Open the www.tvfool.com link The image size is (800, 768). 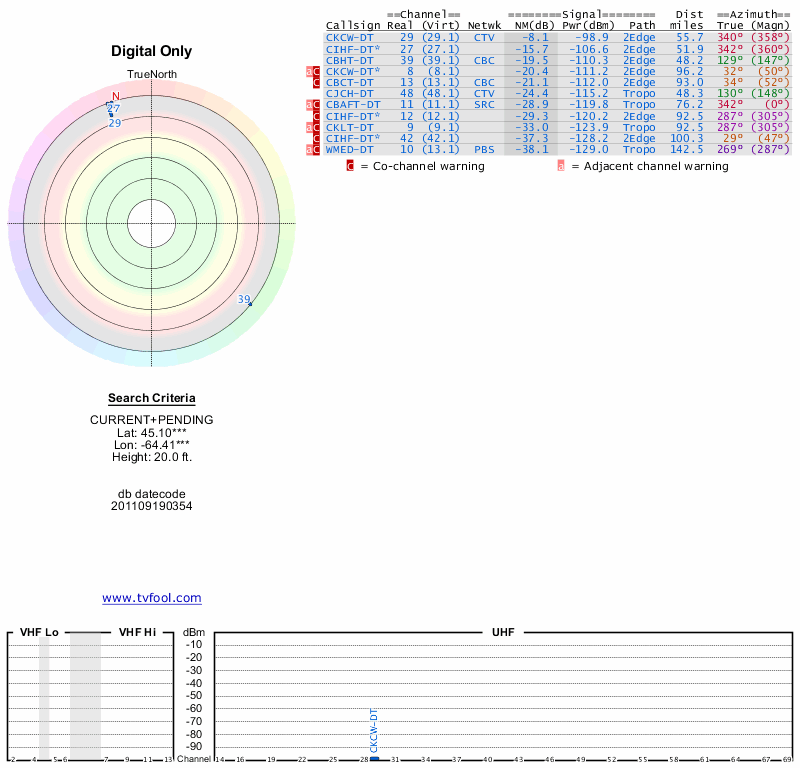pyautogui.click(x=152, y=598)
